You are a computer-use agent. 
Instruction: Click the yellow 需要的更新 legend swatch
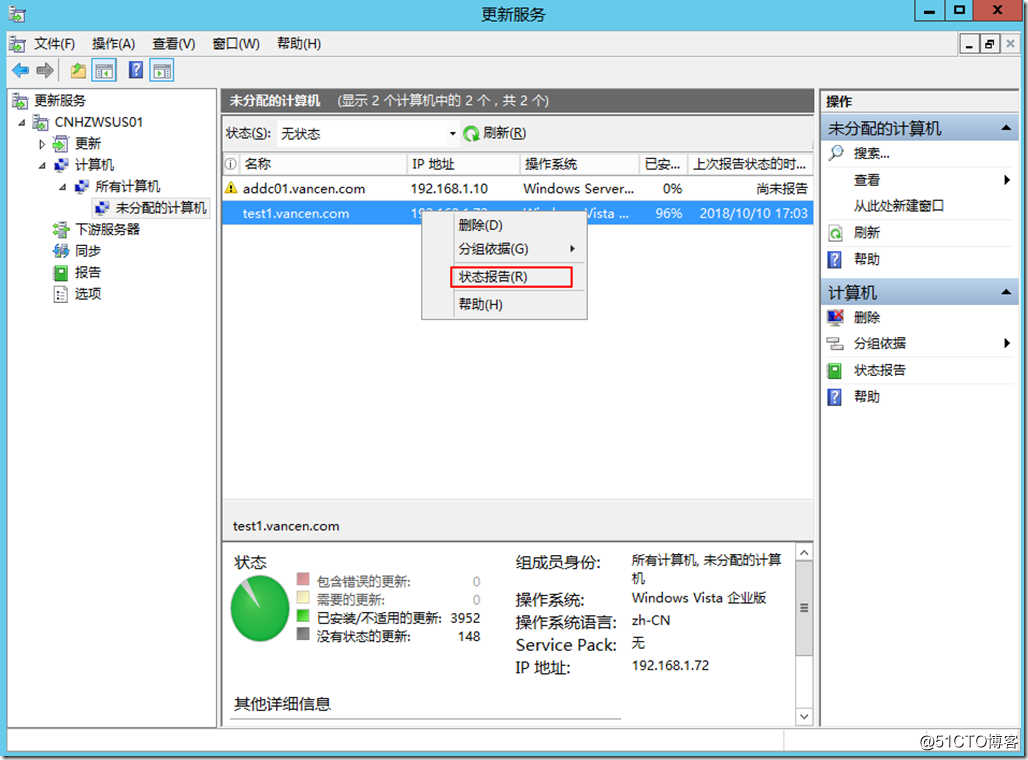(303, 597)
